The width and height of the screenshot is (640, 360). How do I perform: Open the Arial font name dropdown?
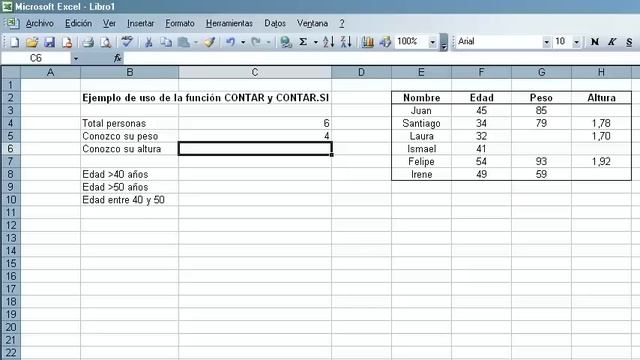click(546, 42)
